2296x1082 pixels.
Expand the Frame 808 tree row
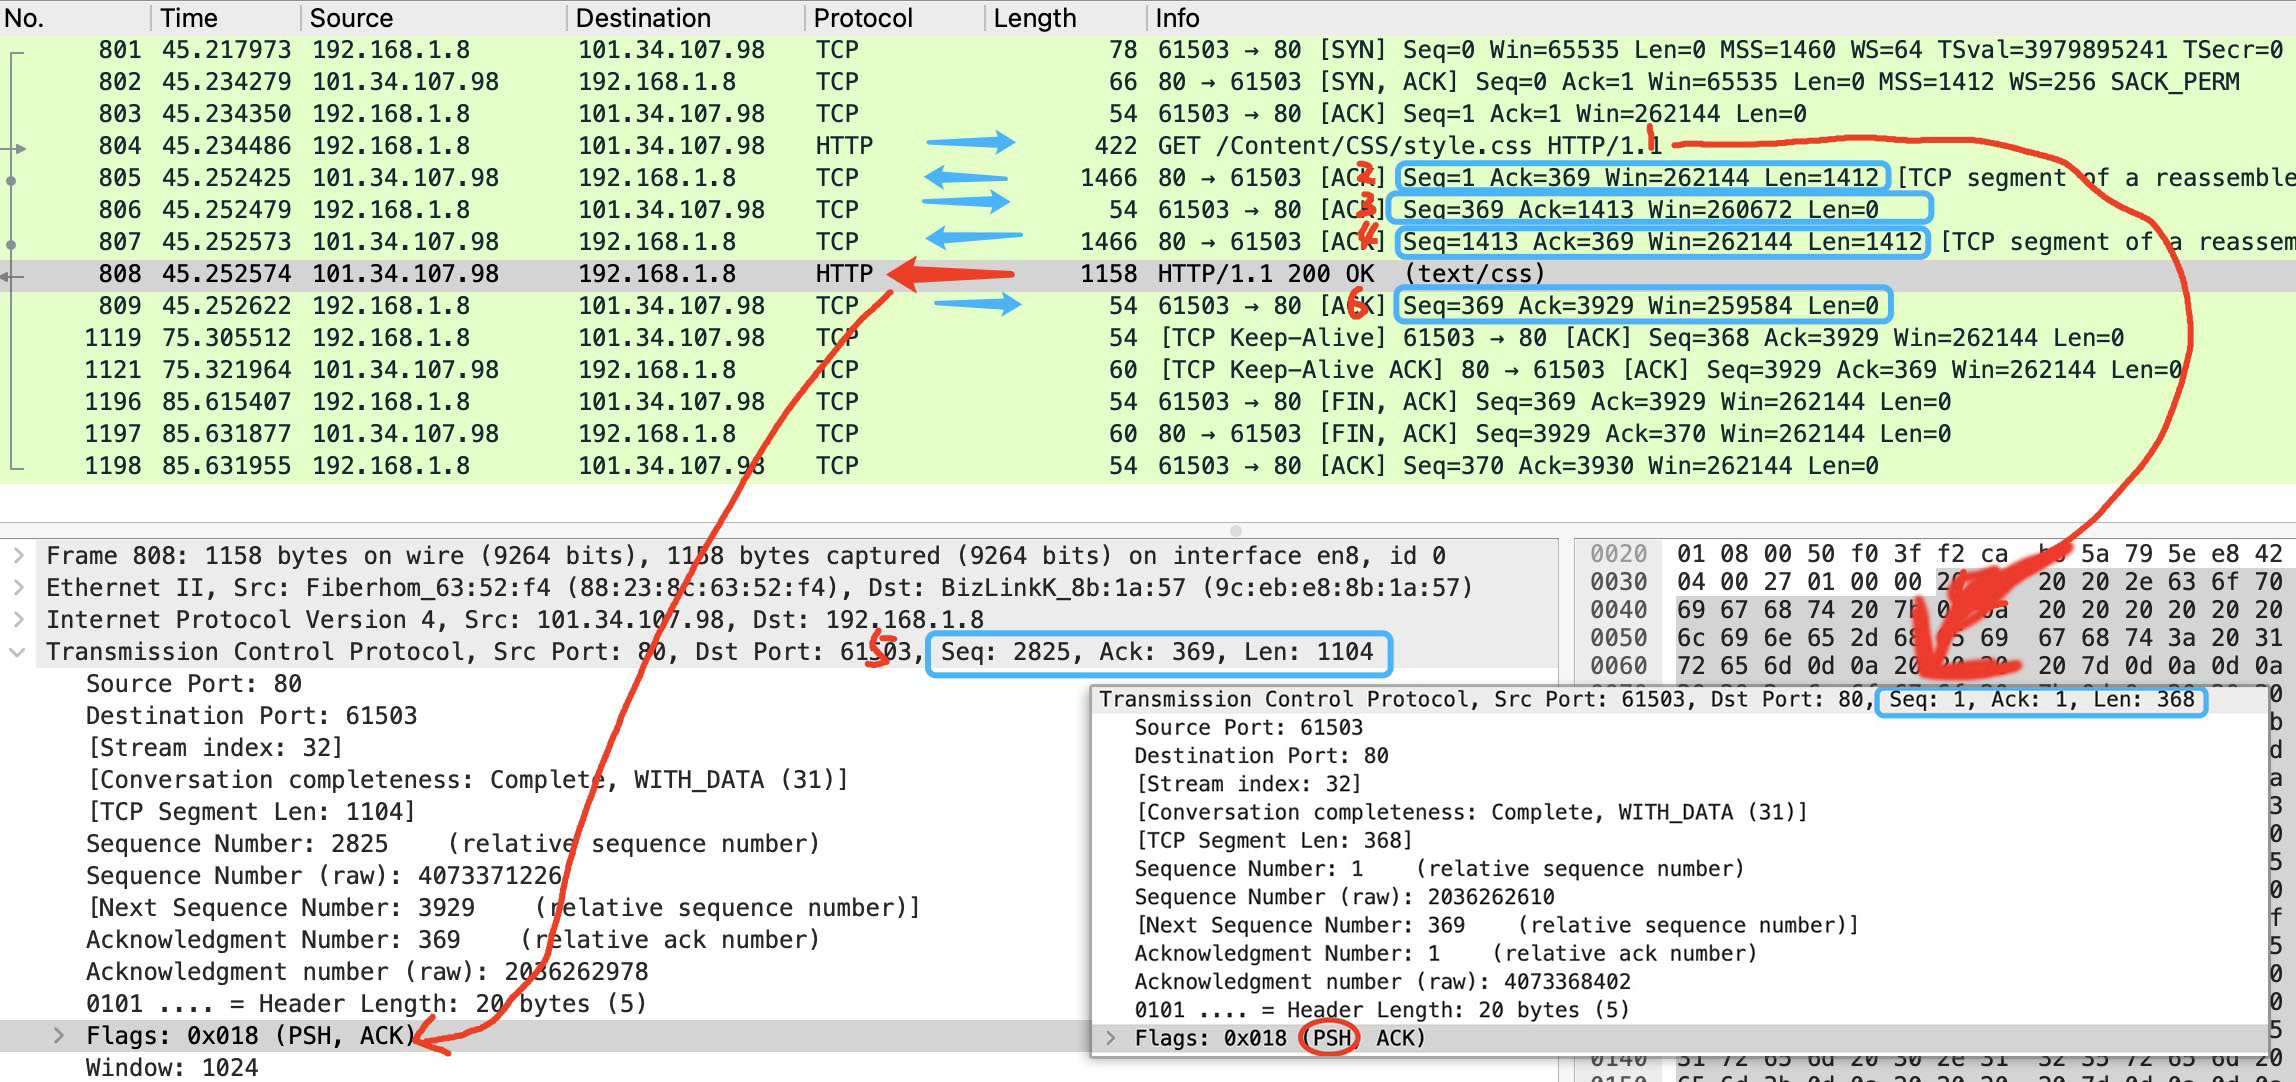pyautogui.click(x=18, y=556)
